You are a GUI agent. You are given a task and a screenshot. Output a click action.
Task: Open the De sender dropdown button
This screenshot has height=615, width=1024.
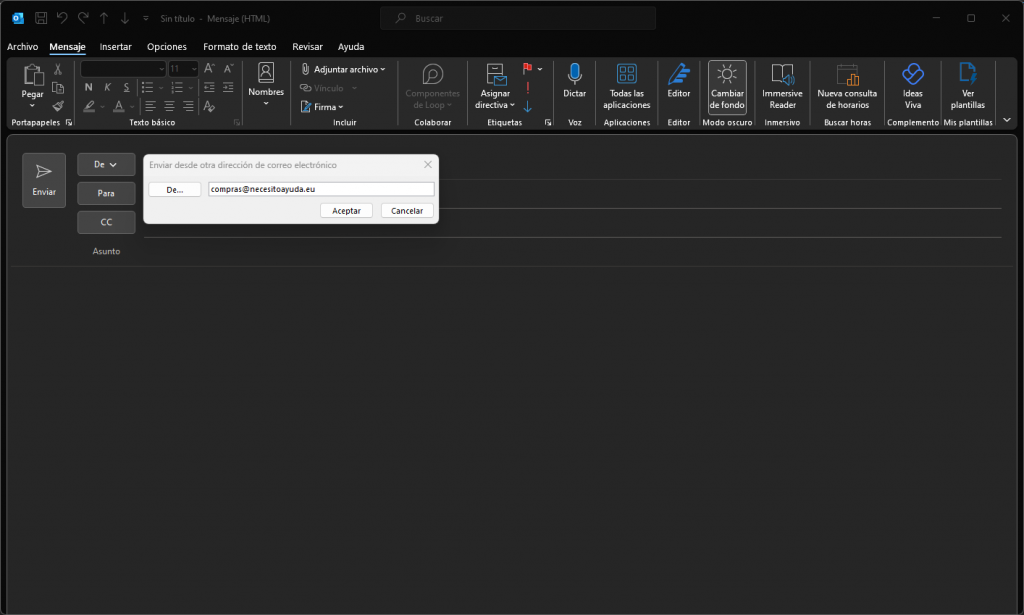[x=106, y=165]
